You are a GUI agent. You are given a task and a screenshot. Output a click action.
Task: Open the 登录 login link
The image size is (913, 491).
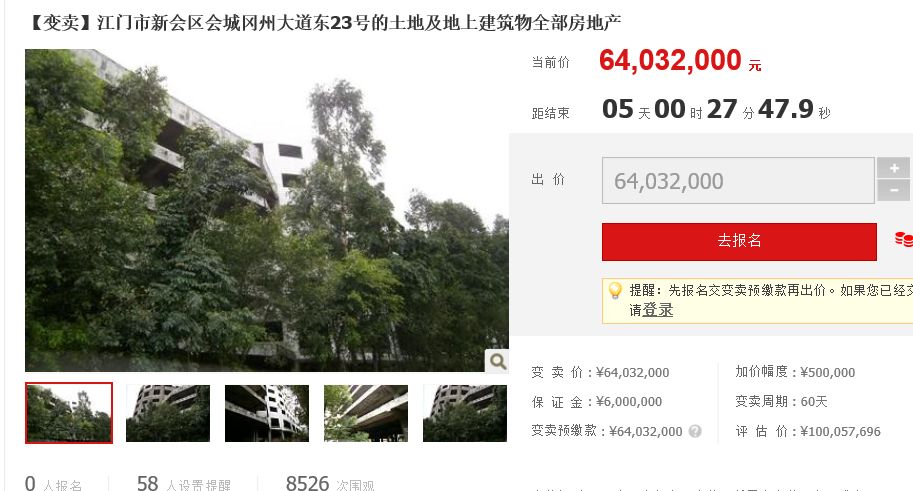[x=657, y=310]
